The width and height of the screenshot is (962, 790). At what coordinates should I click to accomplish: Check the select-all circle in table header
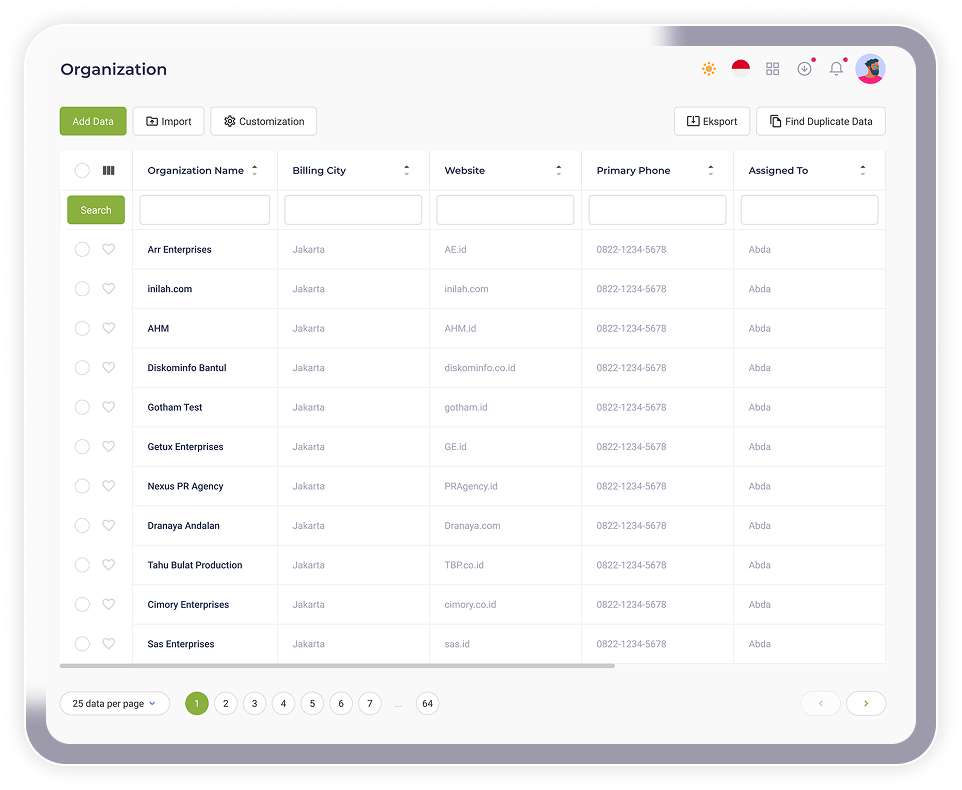coord(82,171)
